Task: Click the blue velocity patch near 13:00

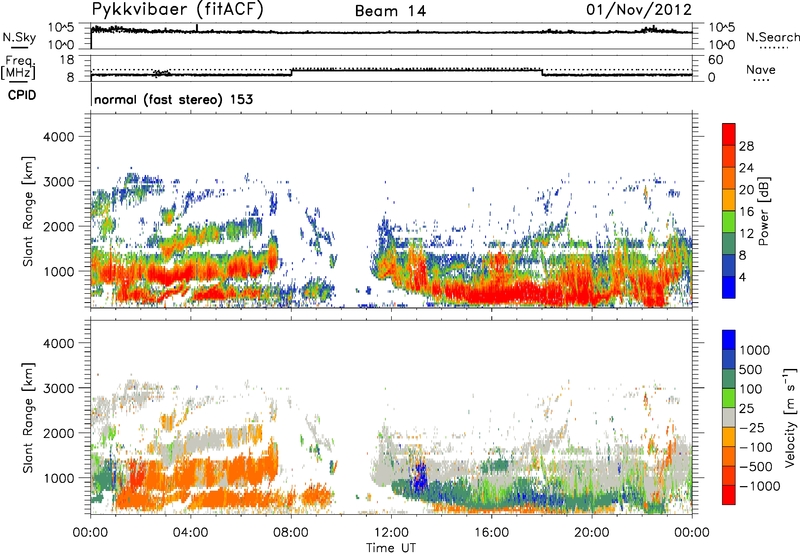Action: click(421, 476)
